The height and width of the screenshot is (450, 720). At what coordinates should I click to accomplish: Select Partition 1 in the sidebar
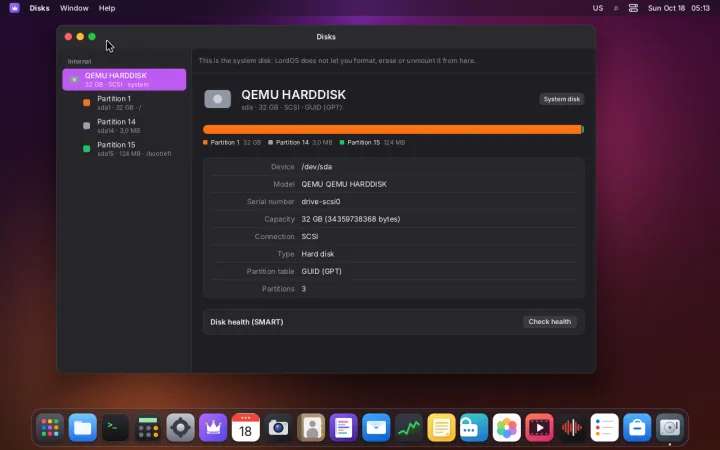point(124,102)
